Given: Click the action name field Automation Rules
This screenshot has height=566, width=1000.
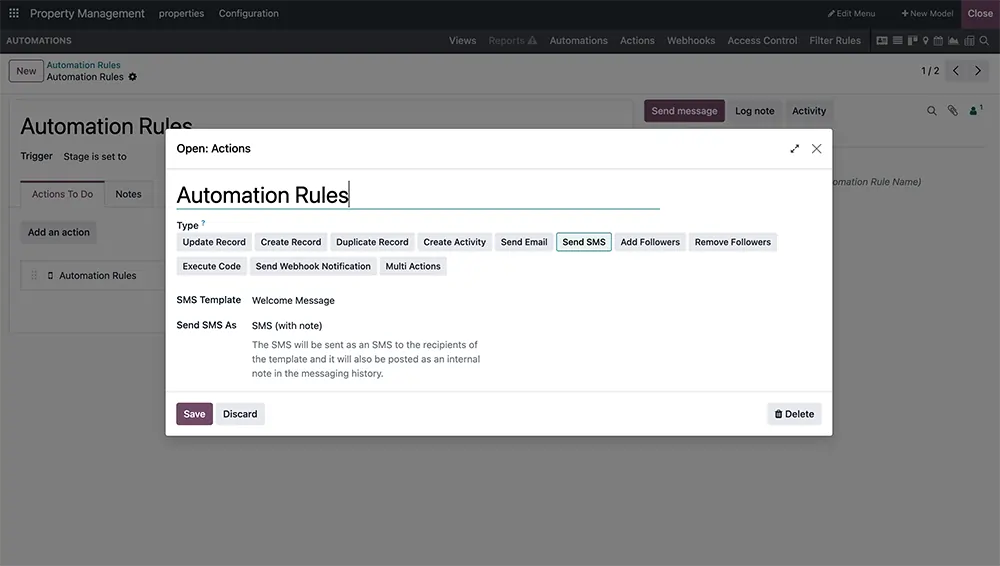Looking at the screenshot, I should 418,195.
